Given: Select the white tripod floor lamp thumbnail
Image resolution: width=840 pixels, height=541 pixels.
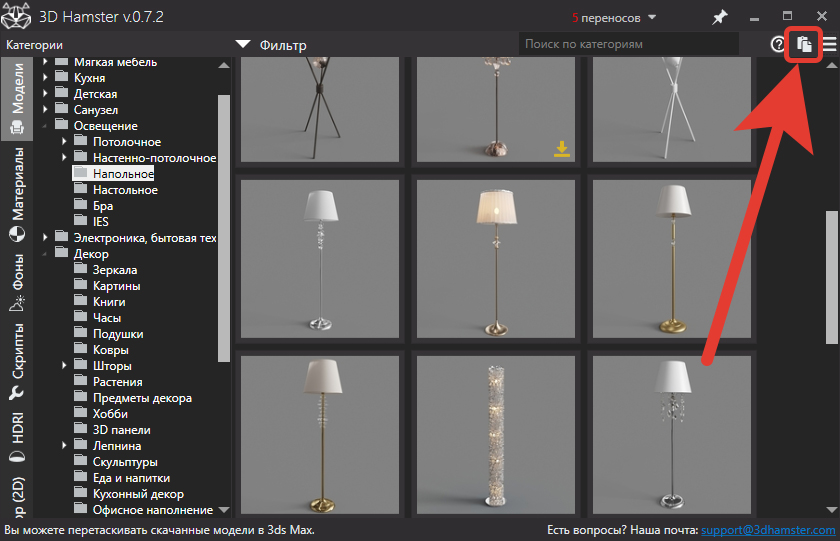Looking at the screenshot, I should point(672,109).
